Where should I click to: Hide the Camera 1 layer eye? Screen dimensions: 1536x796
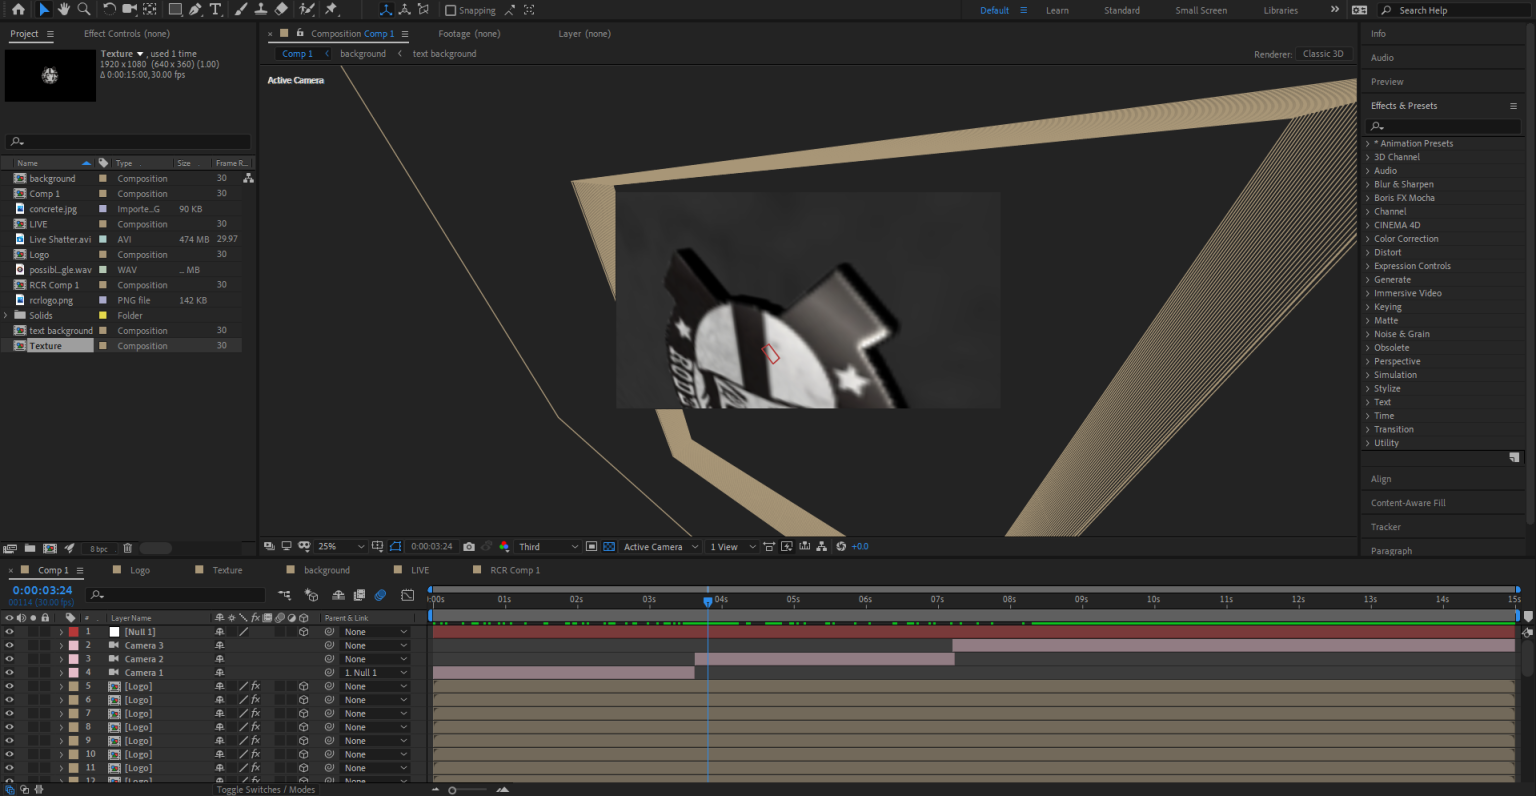[9, 672]
